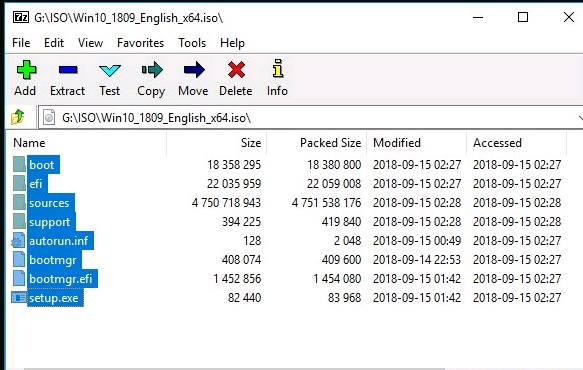Run Test with the checkmark icon
The image size is (583, 370).
point(110,70)
